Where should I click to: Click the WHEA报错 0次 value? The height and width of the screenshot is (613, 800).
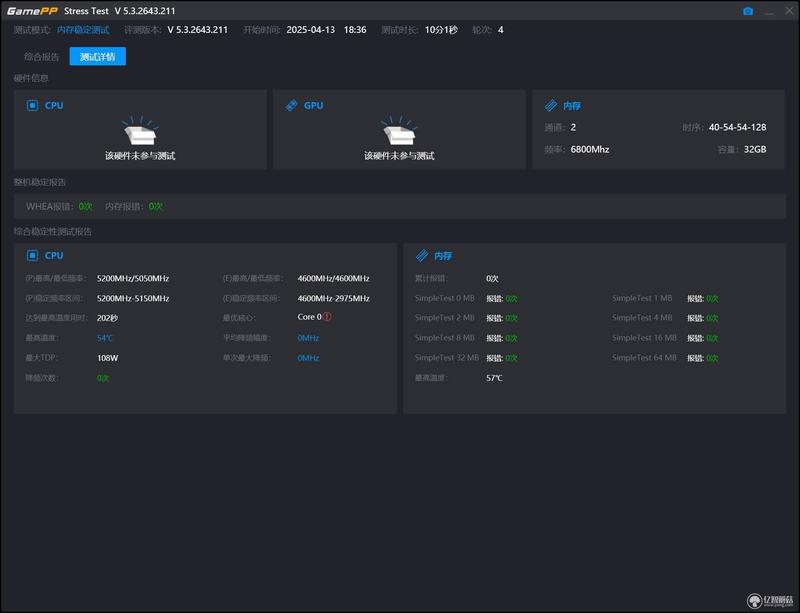(x=86, y=206)
